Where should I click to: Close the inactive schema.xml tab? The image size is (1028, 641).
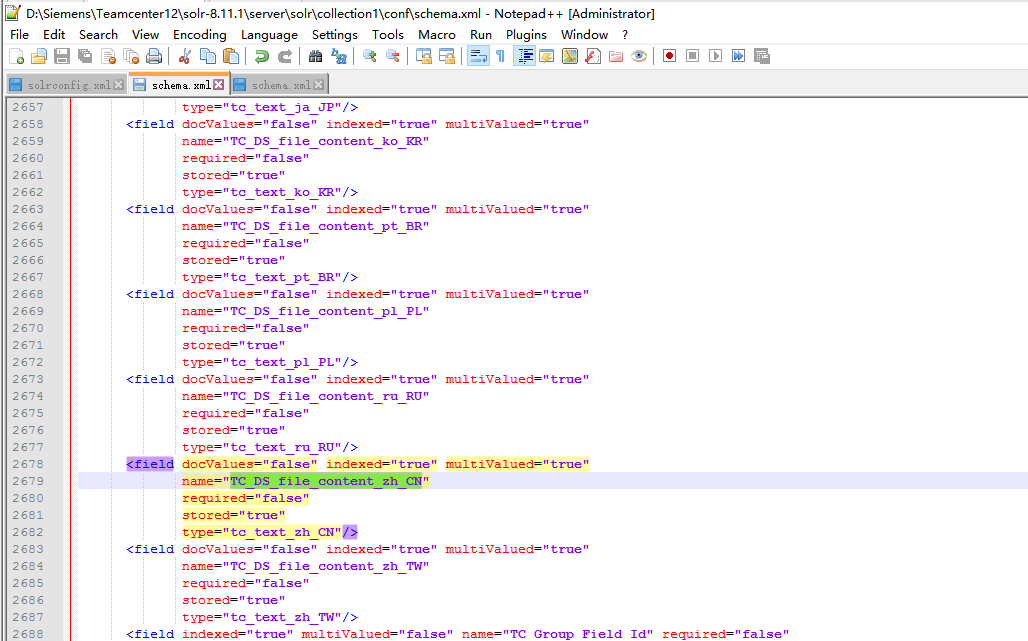[319, 85]
